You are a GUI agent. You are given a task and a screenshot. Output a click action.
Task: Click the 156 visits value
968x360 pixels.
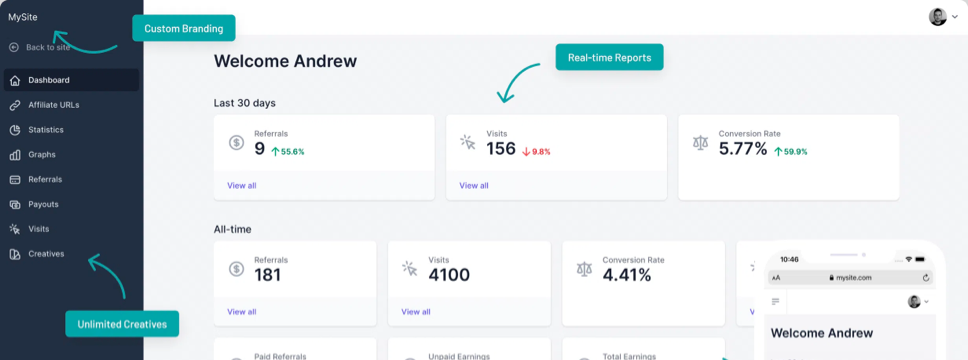click(501, 149)
